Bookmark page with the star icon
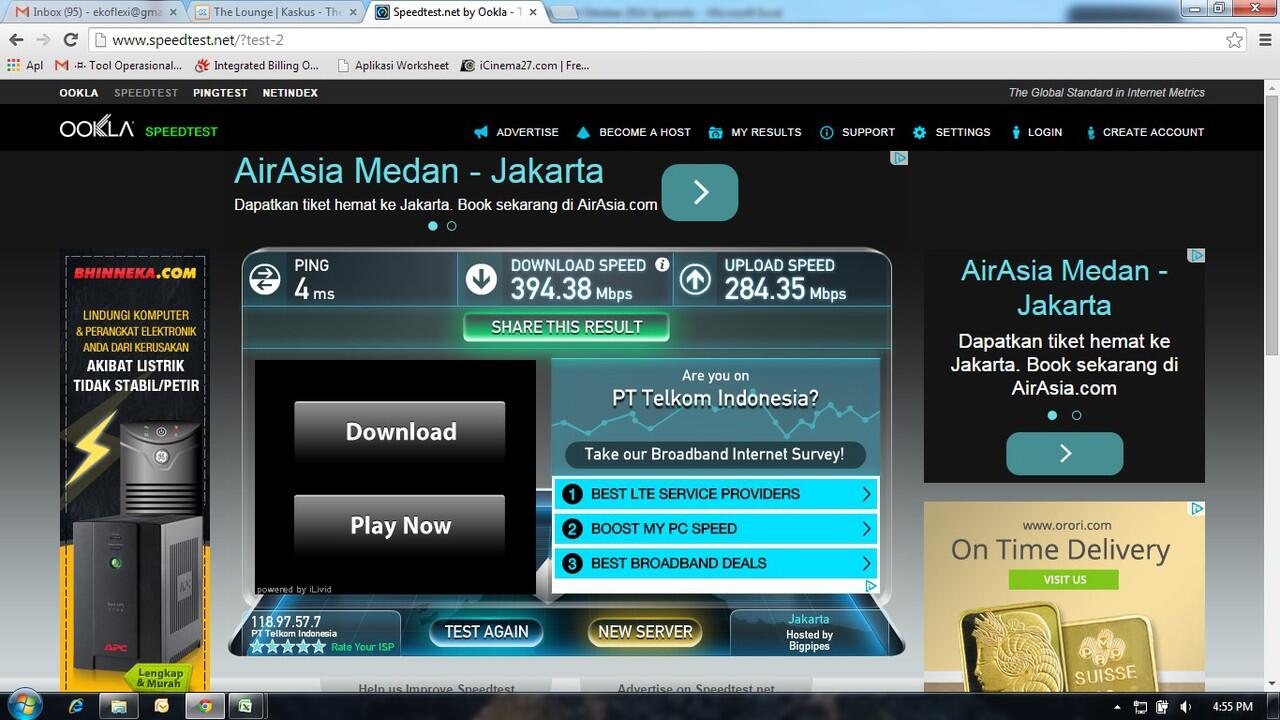1280x720 pixels. pos(1235,40)
